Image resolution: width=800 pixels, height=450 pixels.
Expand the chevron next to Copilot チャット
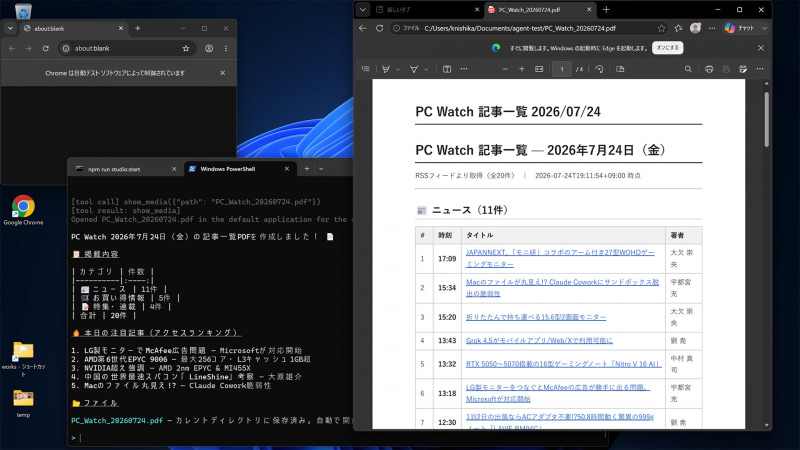pos(764,29)
